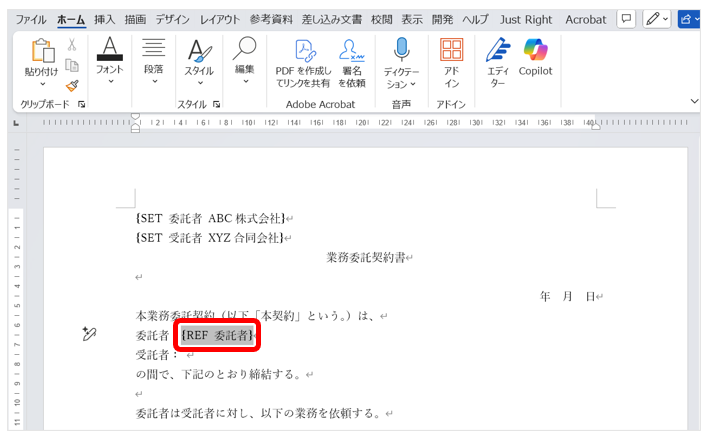
Task: Click the 委託者は受託者に対し line
Action: pos(259,413)
